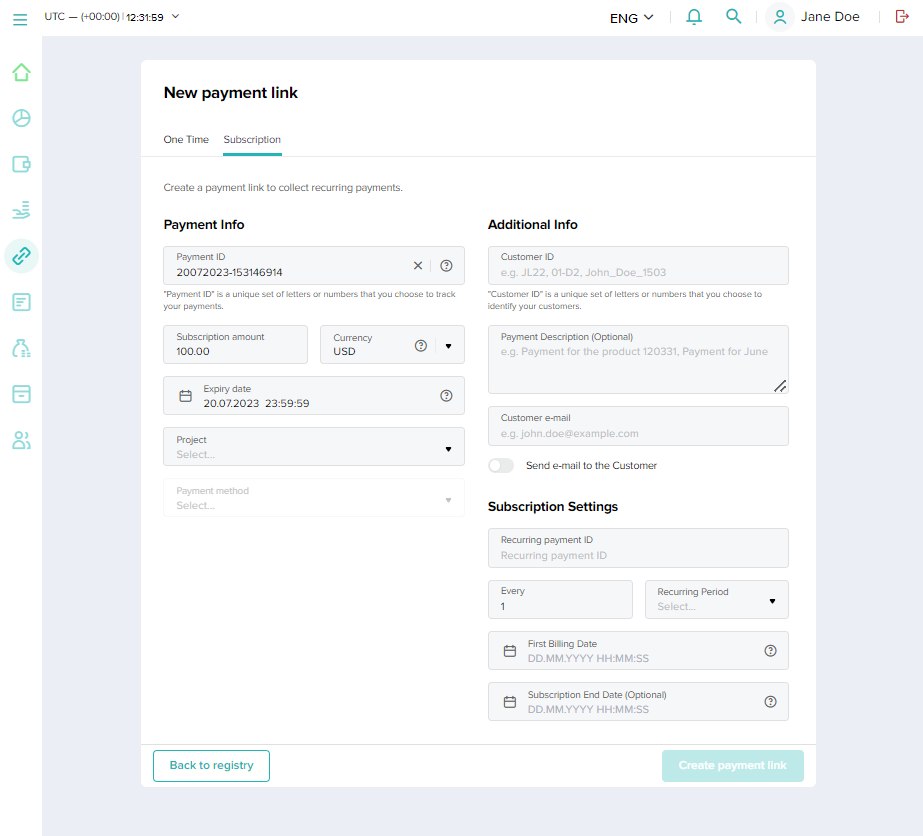Click Back to registry button
The height and width of the screenshot is (836, 923).
(211, 766)
